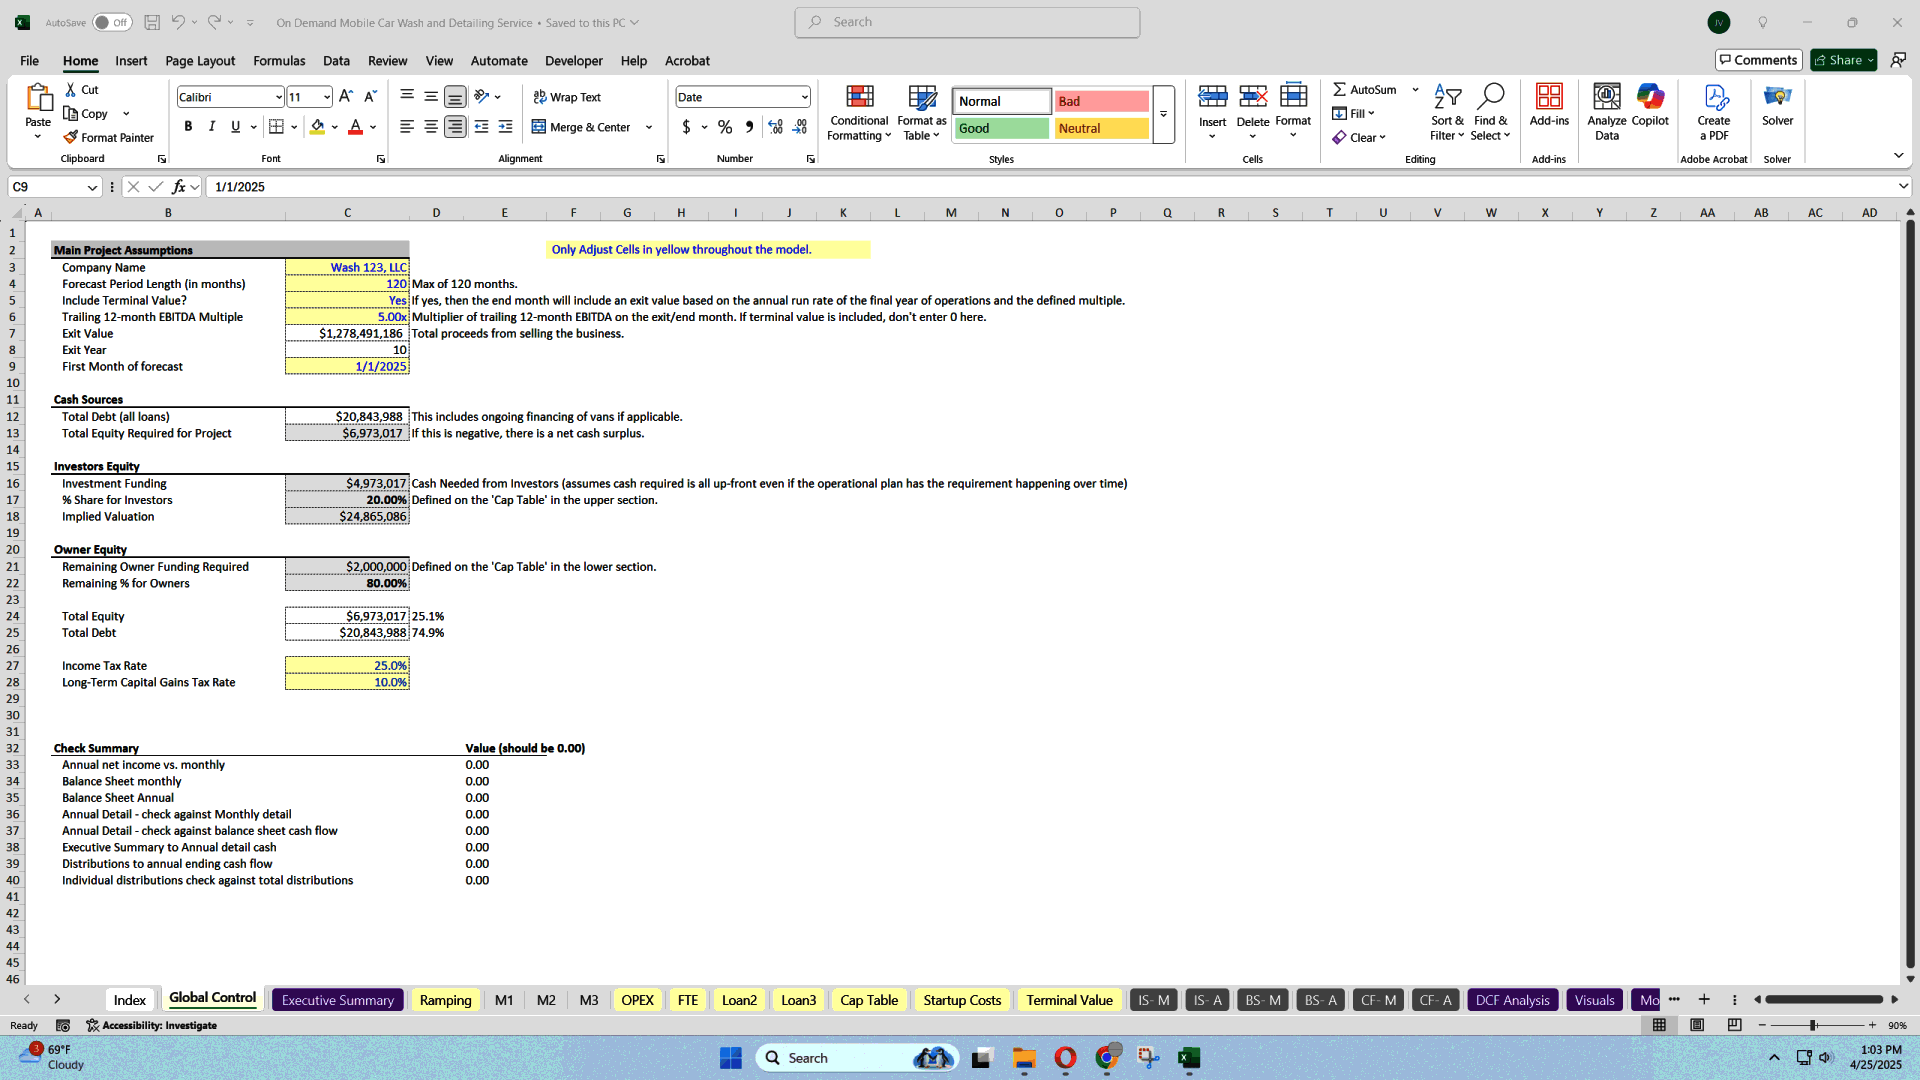Click the Insert Function fx icon

tap(179, 187)
